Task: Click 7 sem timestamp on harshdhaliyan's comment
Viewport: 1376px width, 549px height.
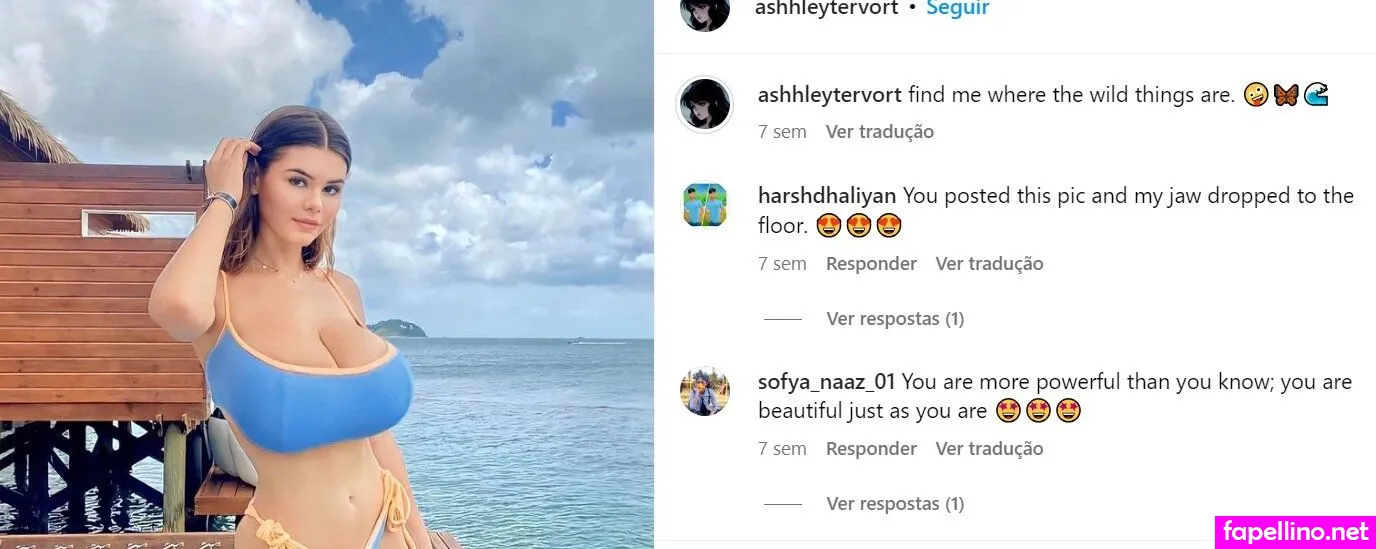Action: click(x=782, y=264)
